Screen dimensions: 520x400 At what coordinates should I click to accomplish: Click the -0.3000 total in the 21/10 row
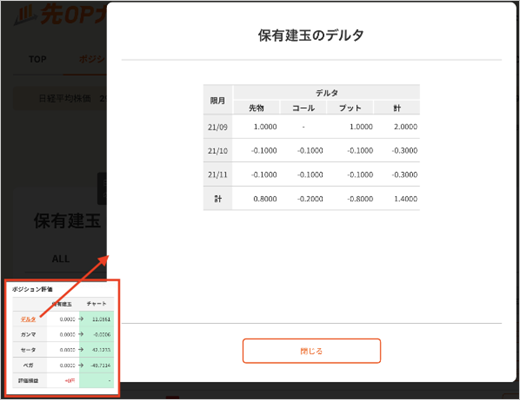pyautogui.click(x=405, y=151)
